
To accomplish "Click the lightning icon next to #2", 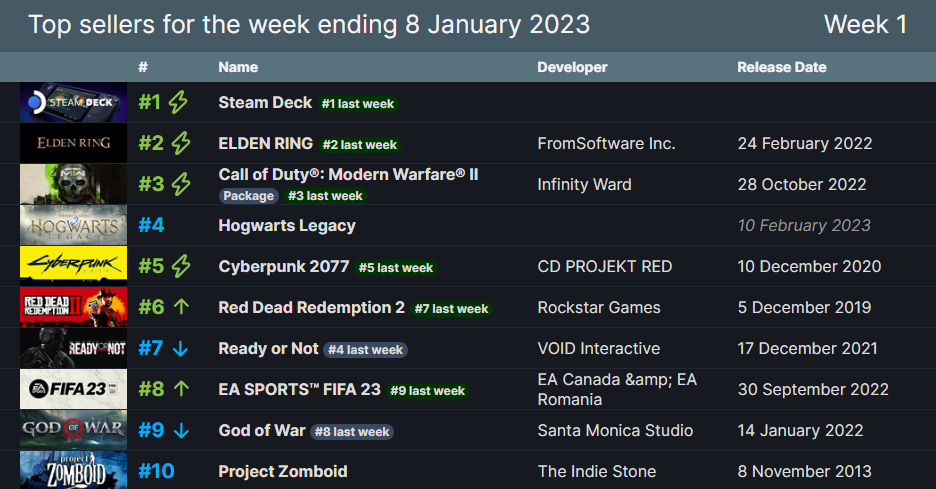I will tap(181, 144).
